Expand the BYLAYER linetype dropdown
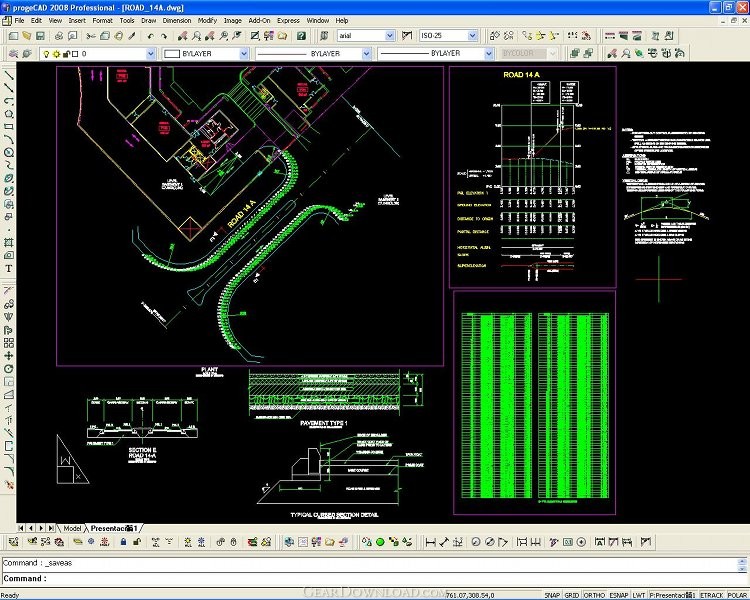This screenshot has width=750, height=600. (366, 54)
